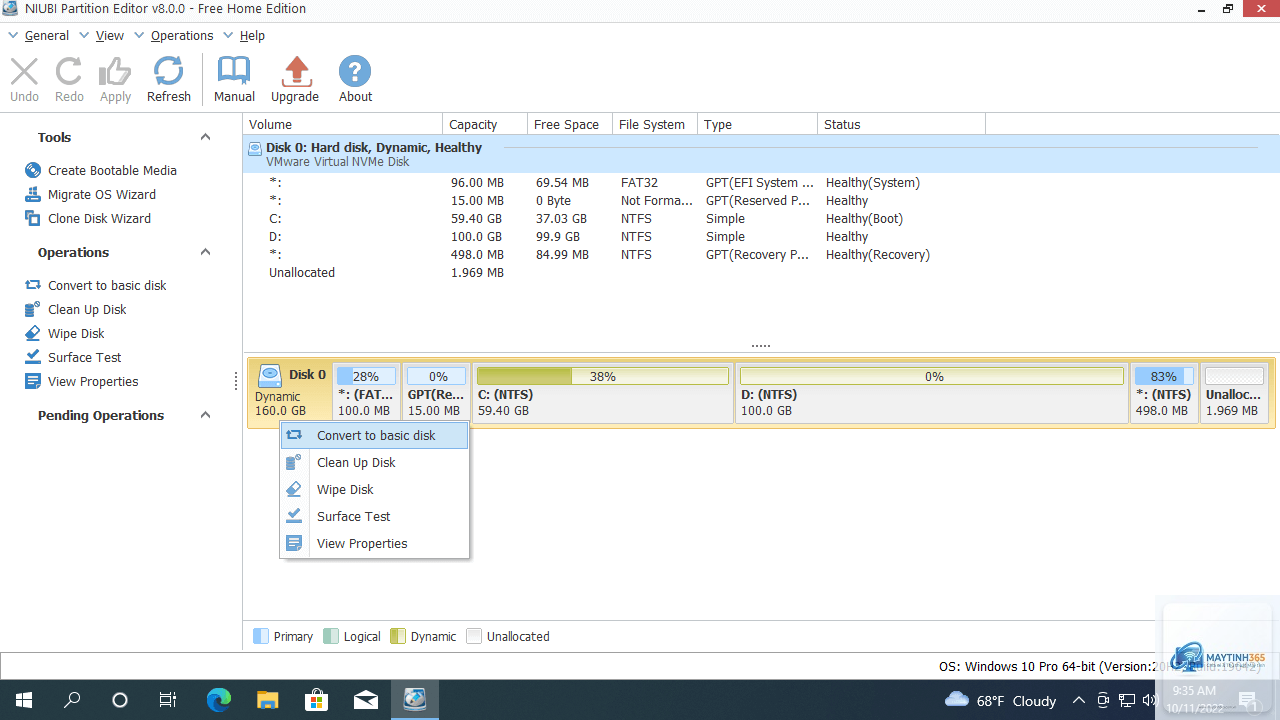Click the Apply thumbs-up icon
Image resolution: width=1280 pixels, height=720 pixels.
pyautogui.click(x=115, y=72)
